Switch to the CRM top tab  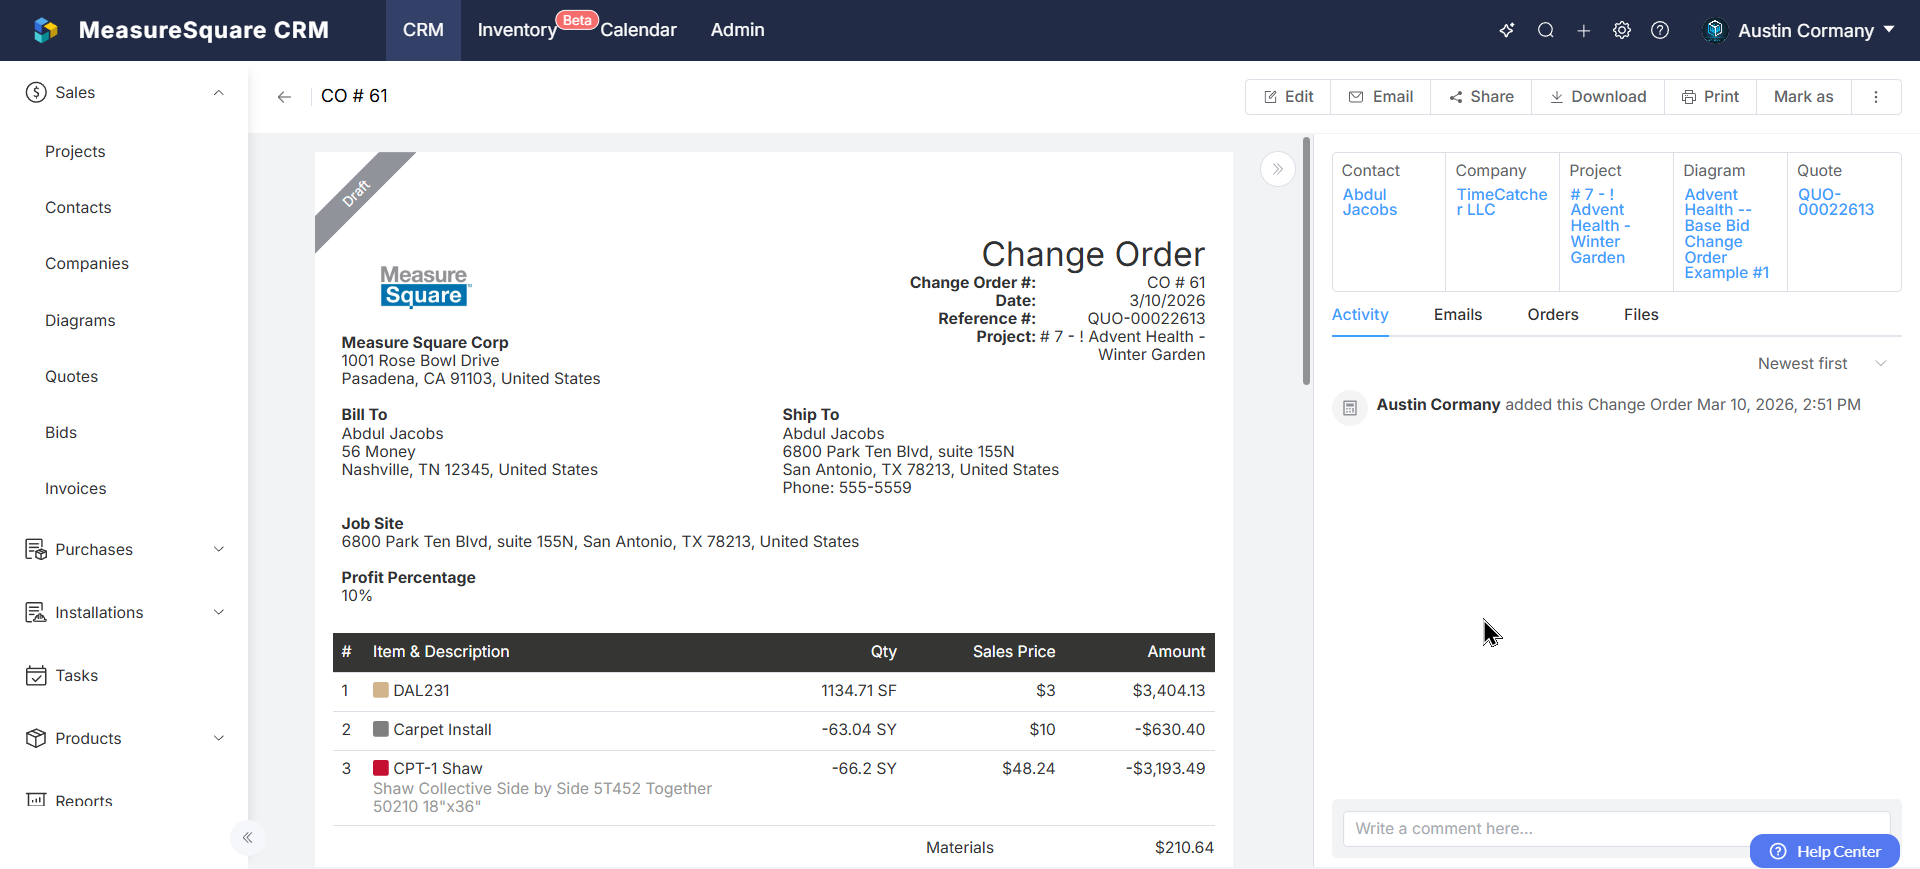point(423,30)
